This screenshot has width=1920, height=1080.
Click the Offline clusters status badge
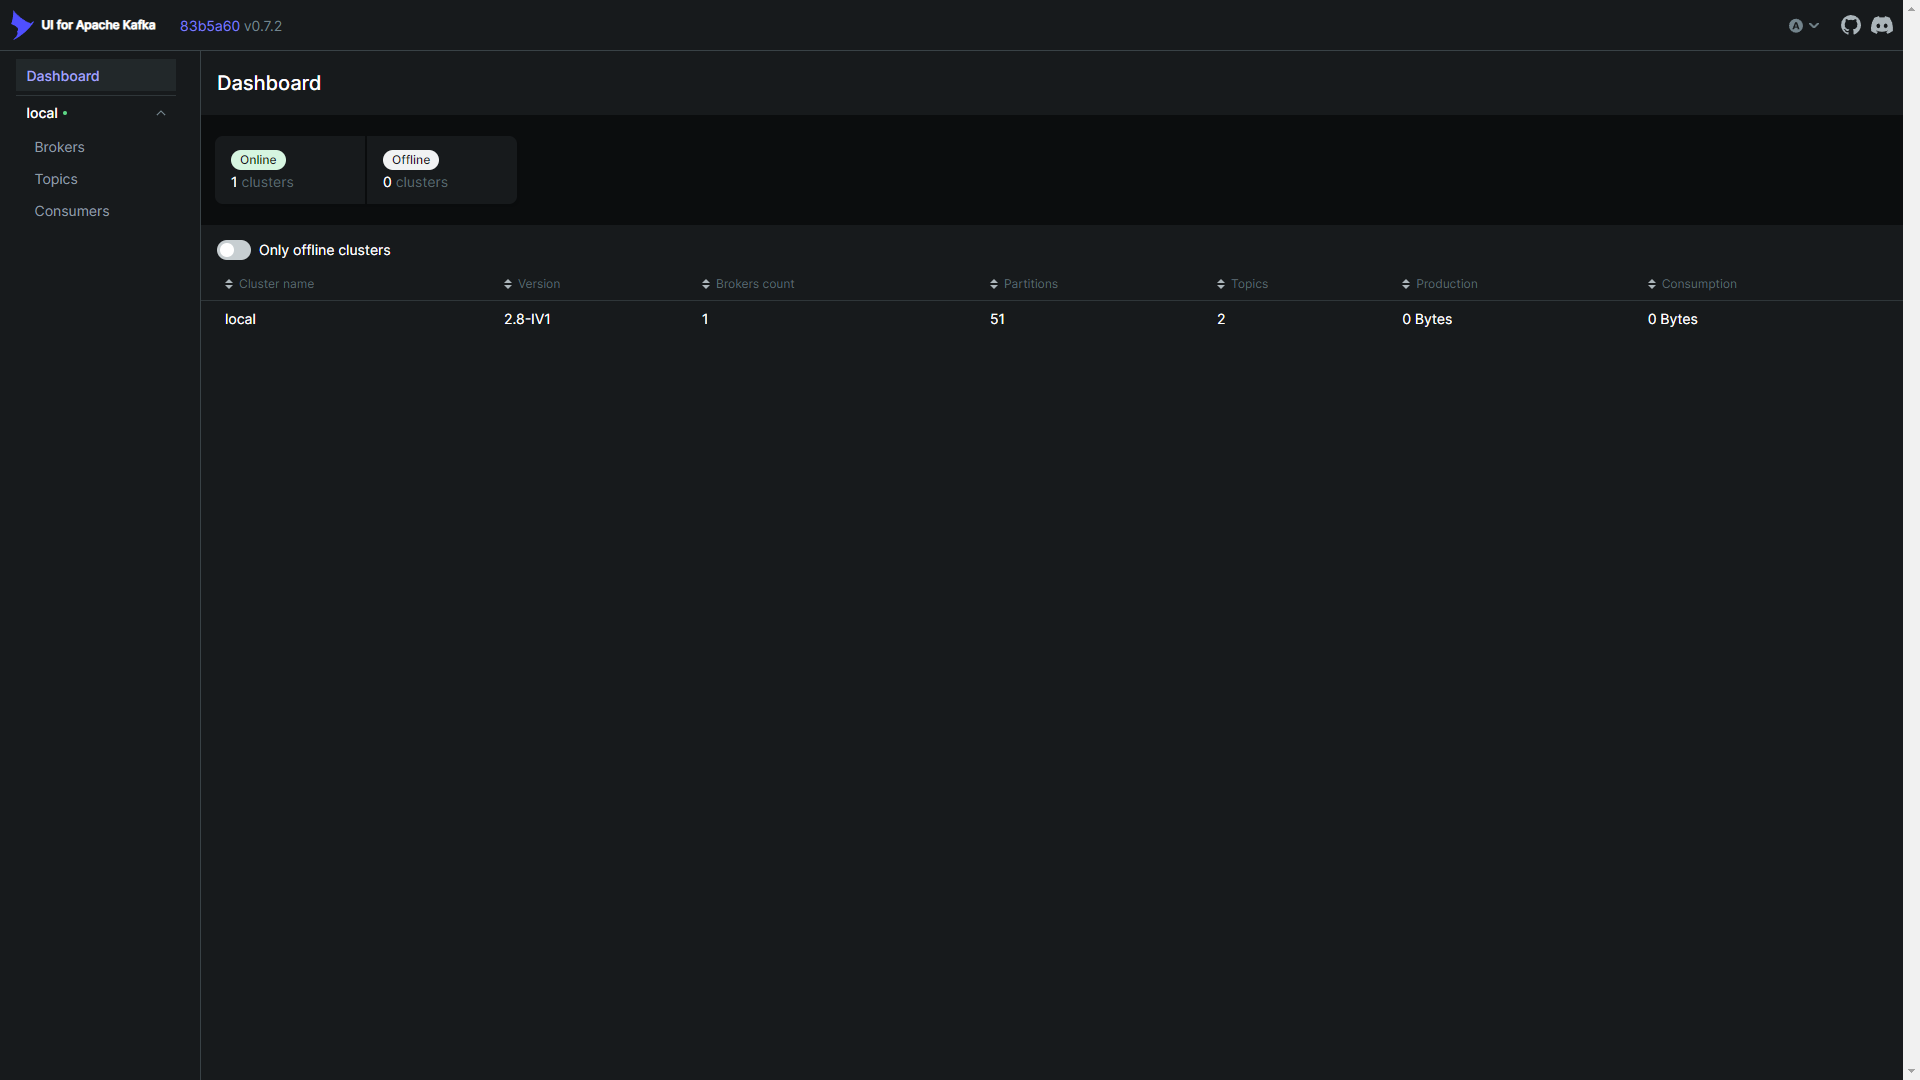point(410,158)
